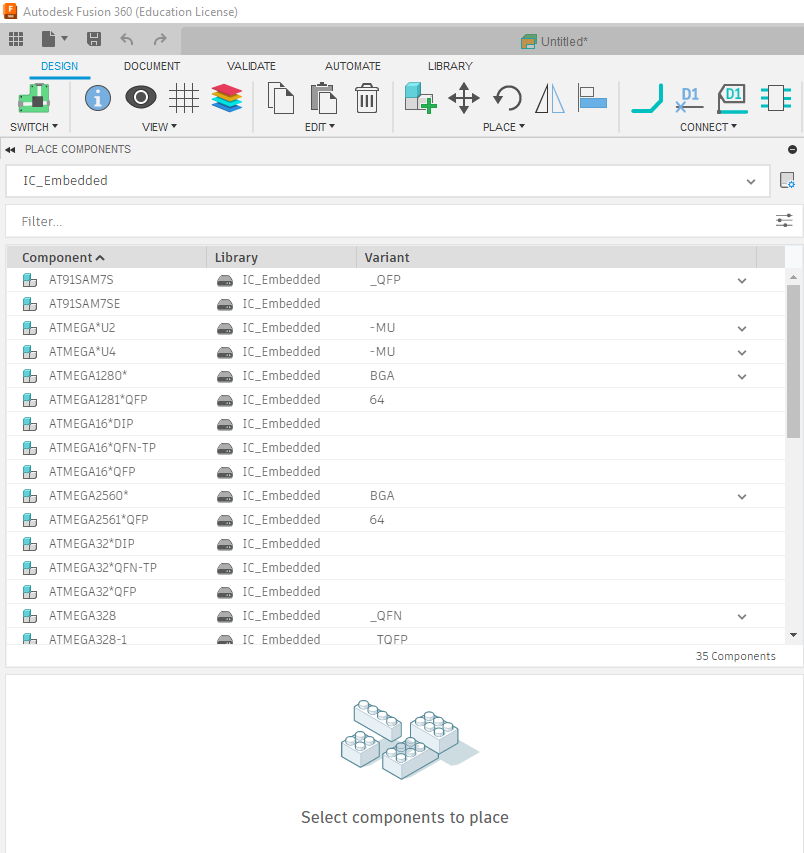Redo the last action
This screenshot has height=853, width=804.
click(x=160, y=39)
